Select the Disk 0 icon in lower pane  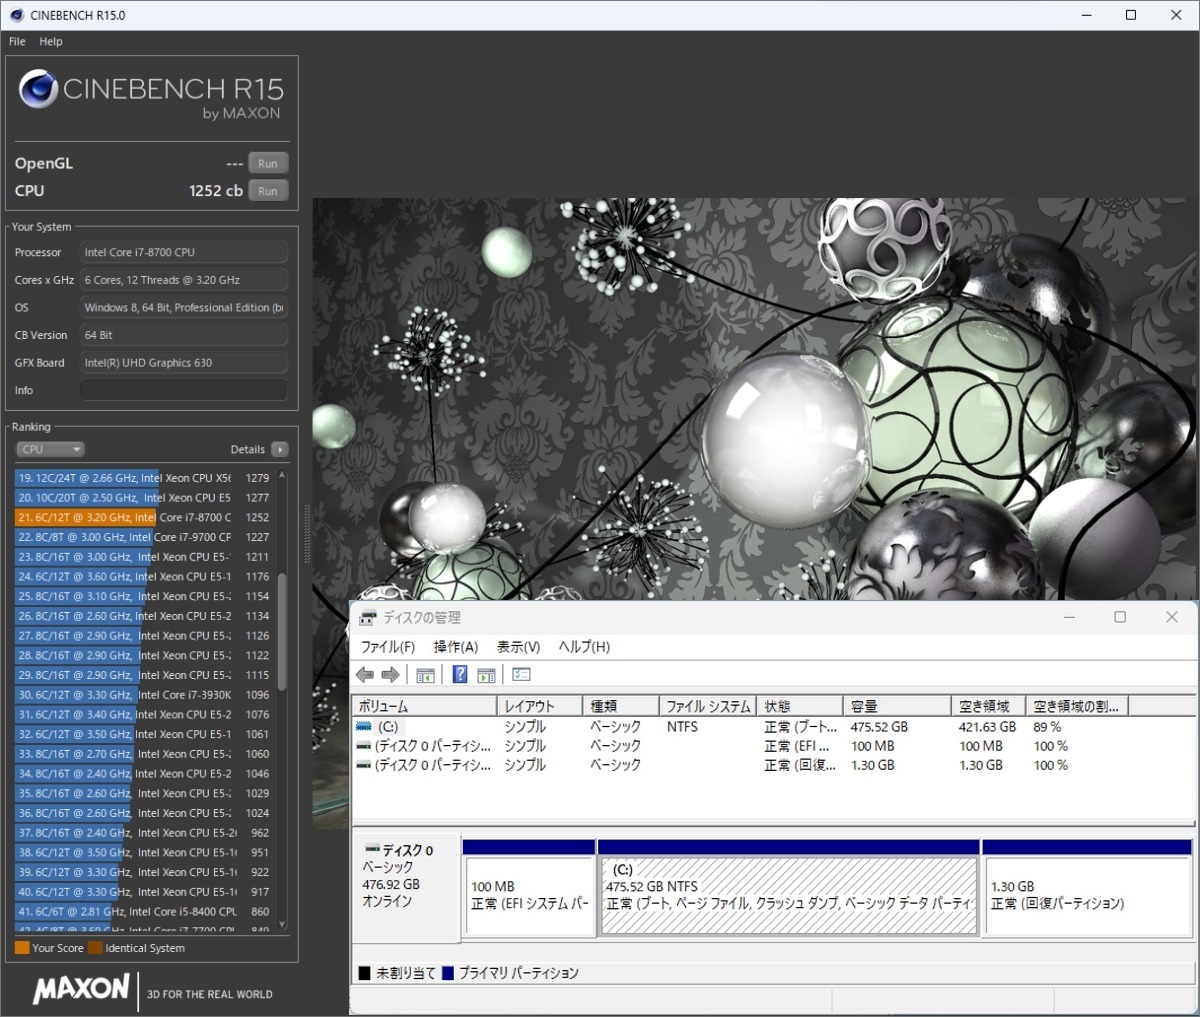pos(372,849)
